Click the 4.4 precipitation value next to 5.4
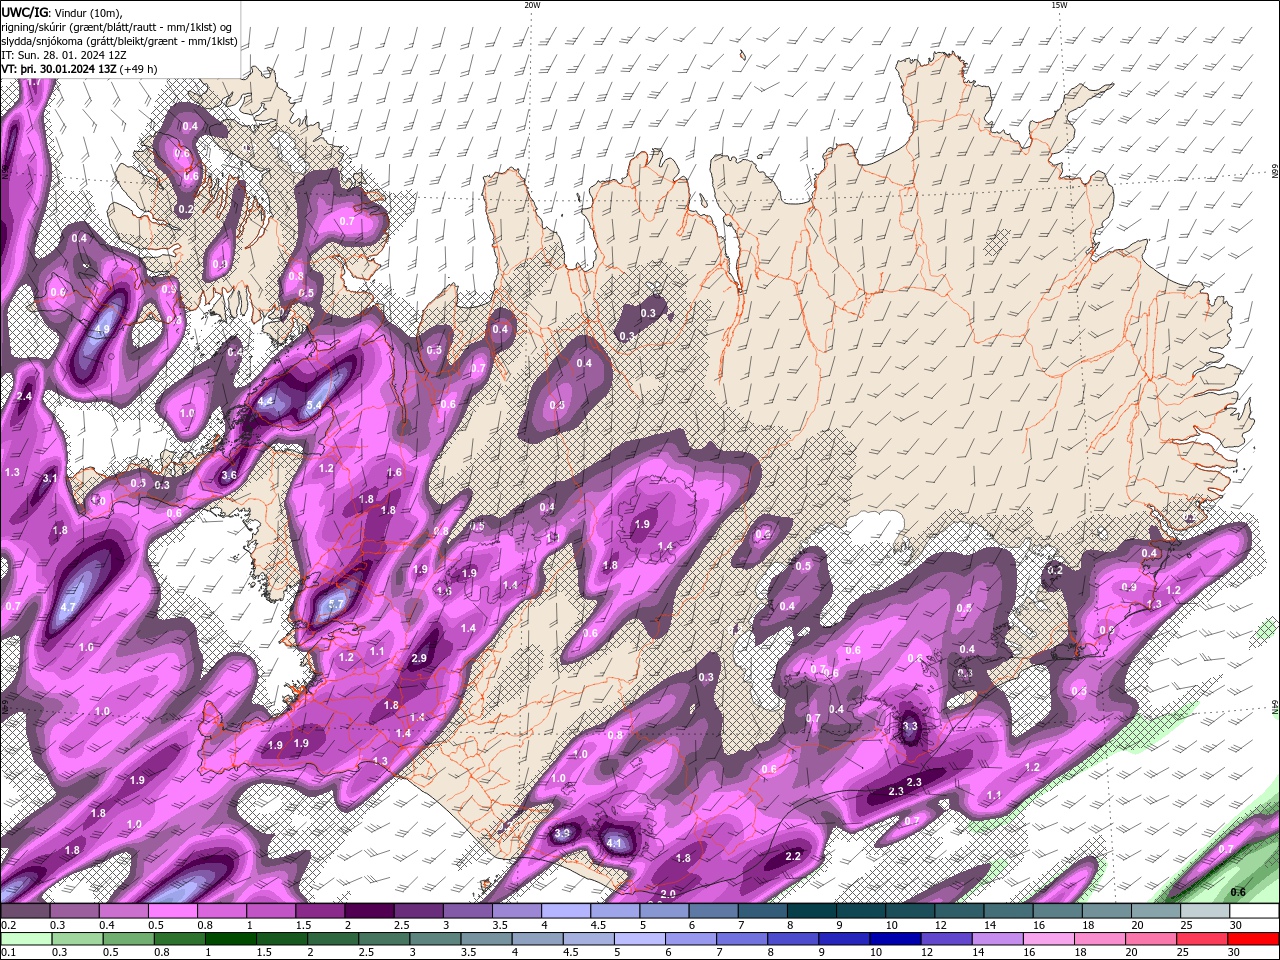The height and width of the screenshot is (960, 1280). 266,401
